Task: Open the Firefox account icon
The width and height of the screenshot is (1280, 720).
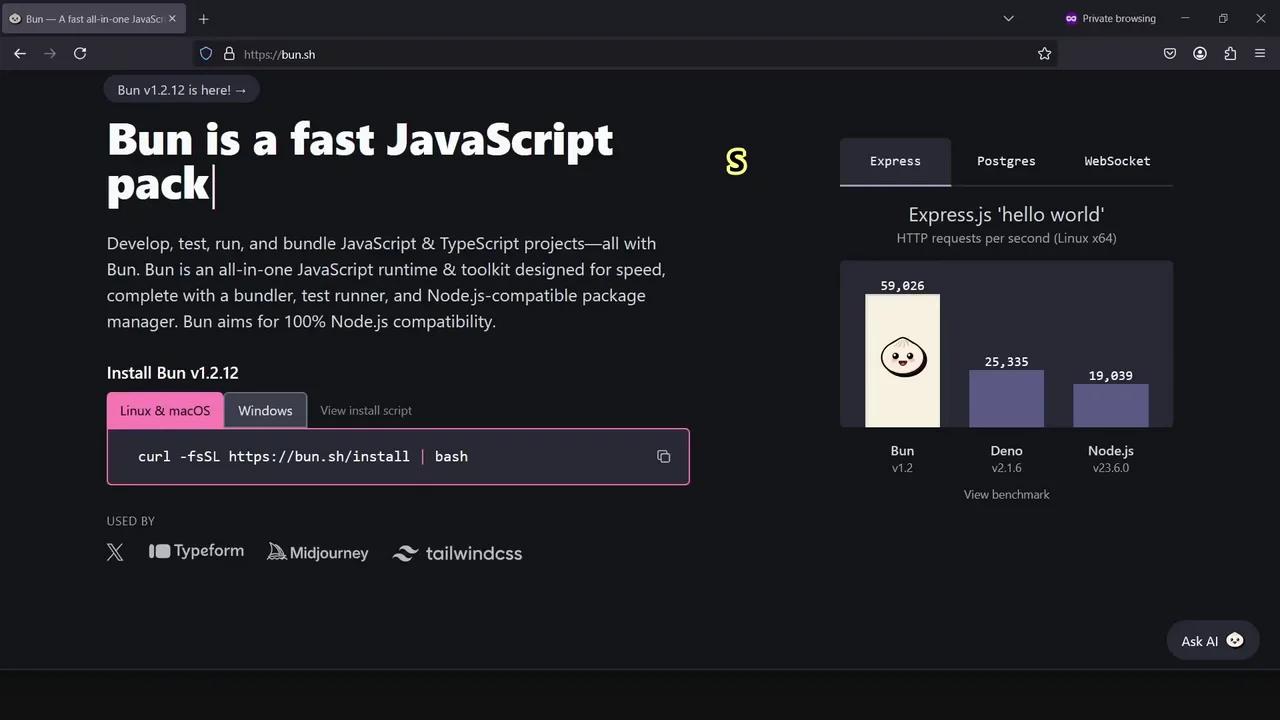Action: click(x=1200, y=54)
